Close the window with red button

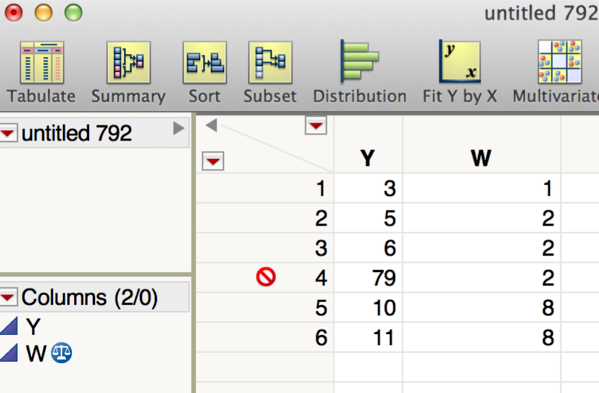(x=14, y=12)
